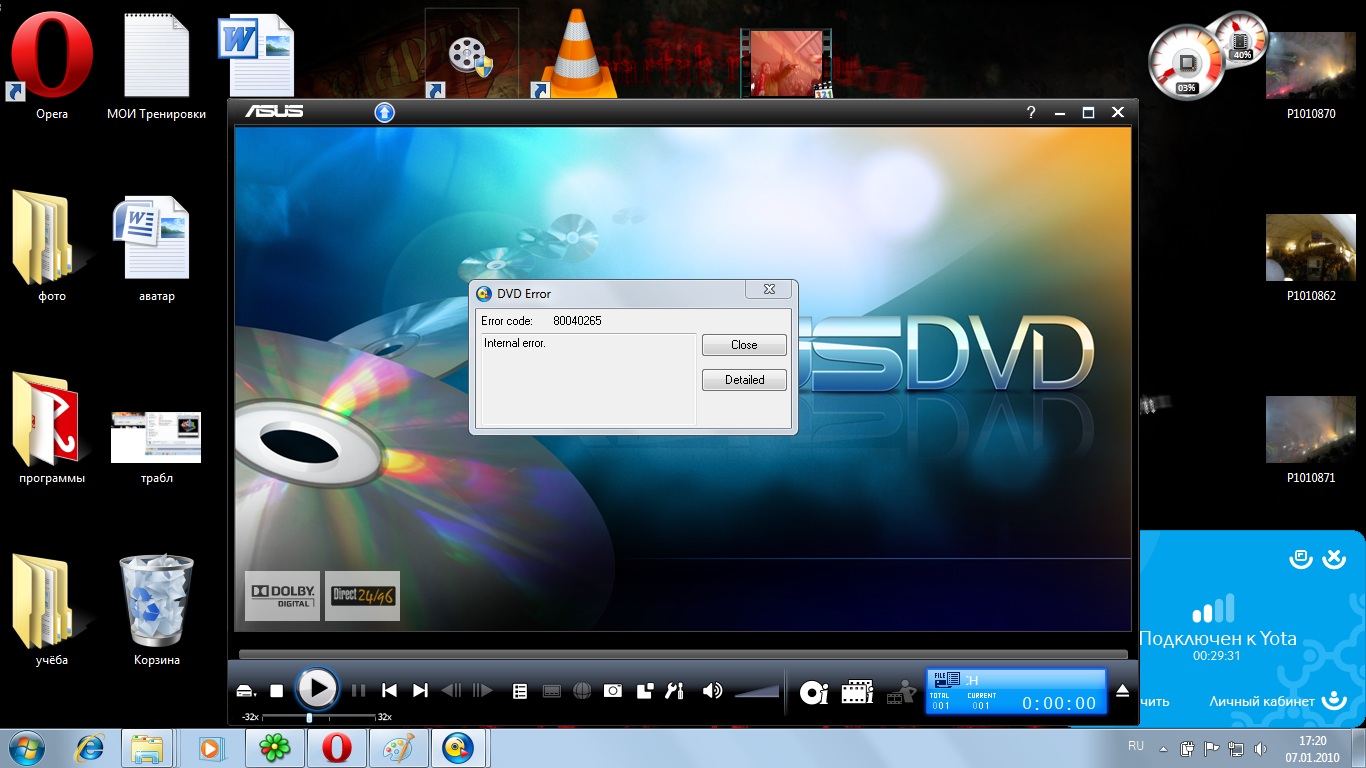Click the Detailed button in DVD Error dialog

[744, 380]
